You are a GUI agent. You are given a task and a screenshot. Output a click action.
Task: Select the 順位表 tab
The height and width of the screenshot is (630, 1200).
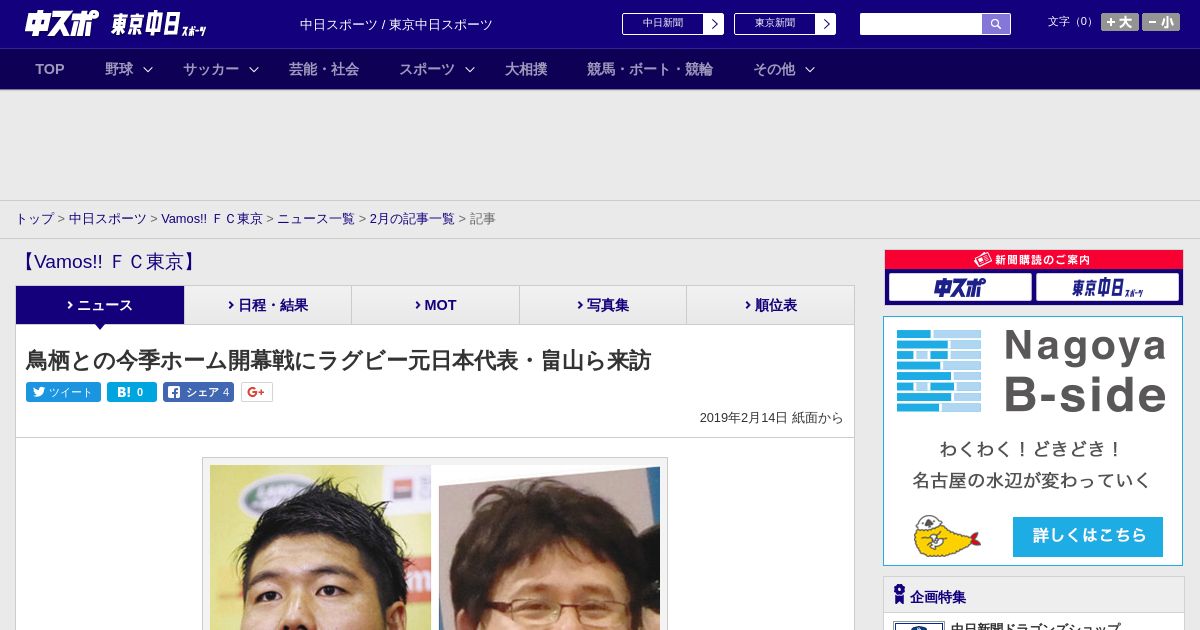771,305
